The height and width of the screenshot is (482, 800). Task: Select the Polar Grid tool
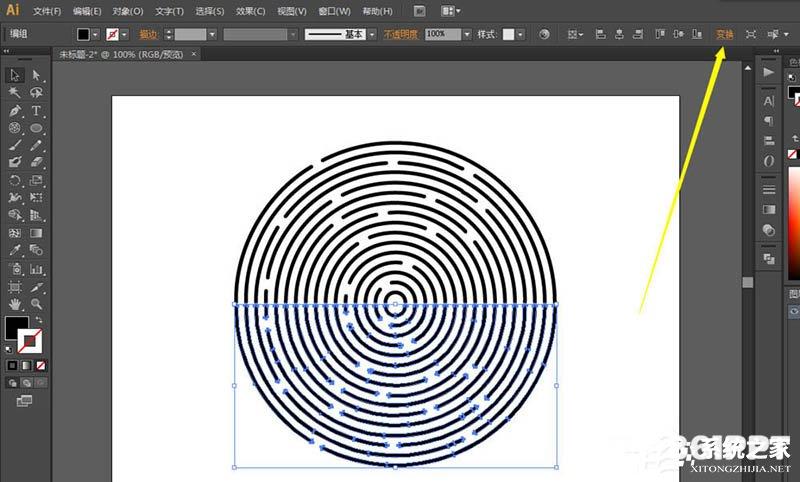tap(15, 128)
